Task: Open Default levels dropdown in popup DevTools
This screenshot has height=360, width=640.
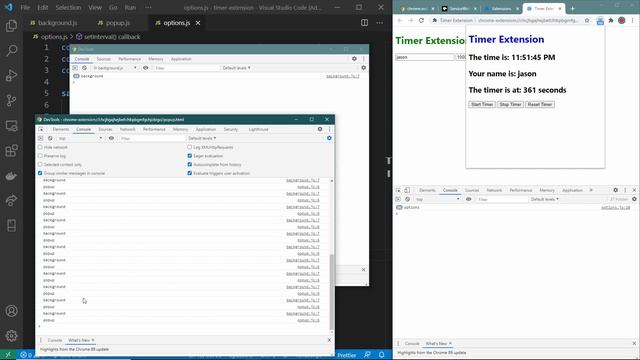Action: pos(202,138)
